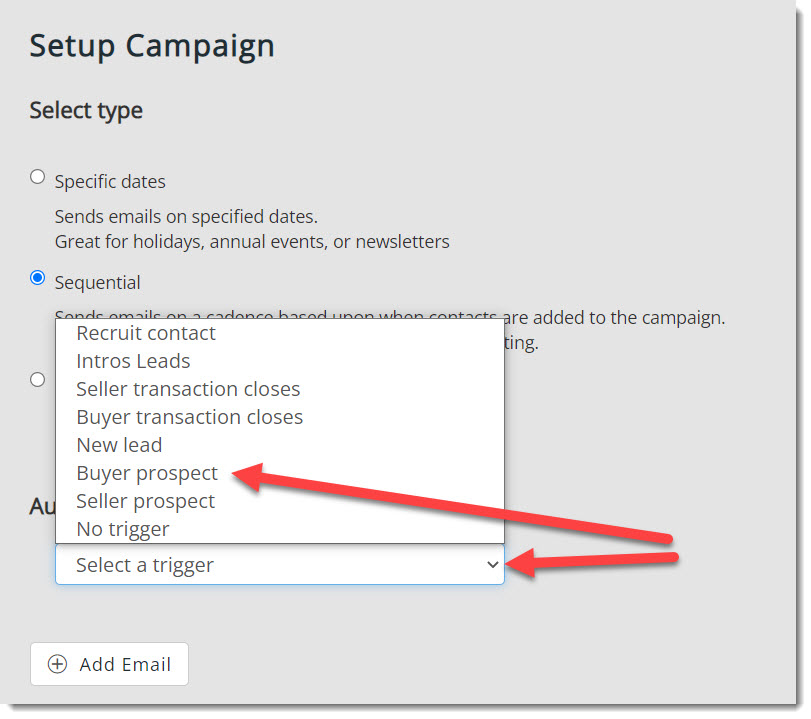Pick 'Seller transaction closes' trigger

coord(188,389)
